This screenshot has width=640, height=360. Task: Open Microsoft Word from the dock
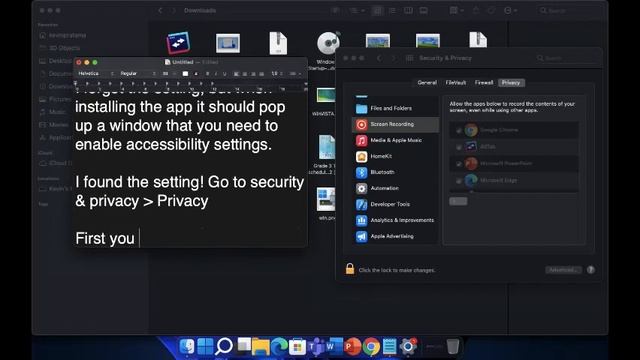[x=334, y=347]
